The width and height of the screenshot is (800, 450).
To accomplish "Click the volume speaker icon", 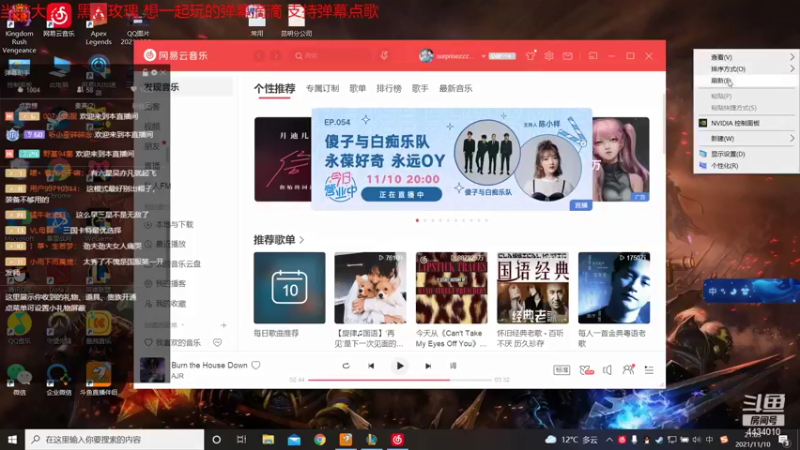I will 607,370.
